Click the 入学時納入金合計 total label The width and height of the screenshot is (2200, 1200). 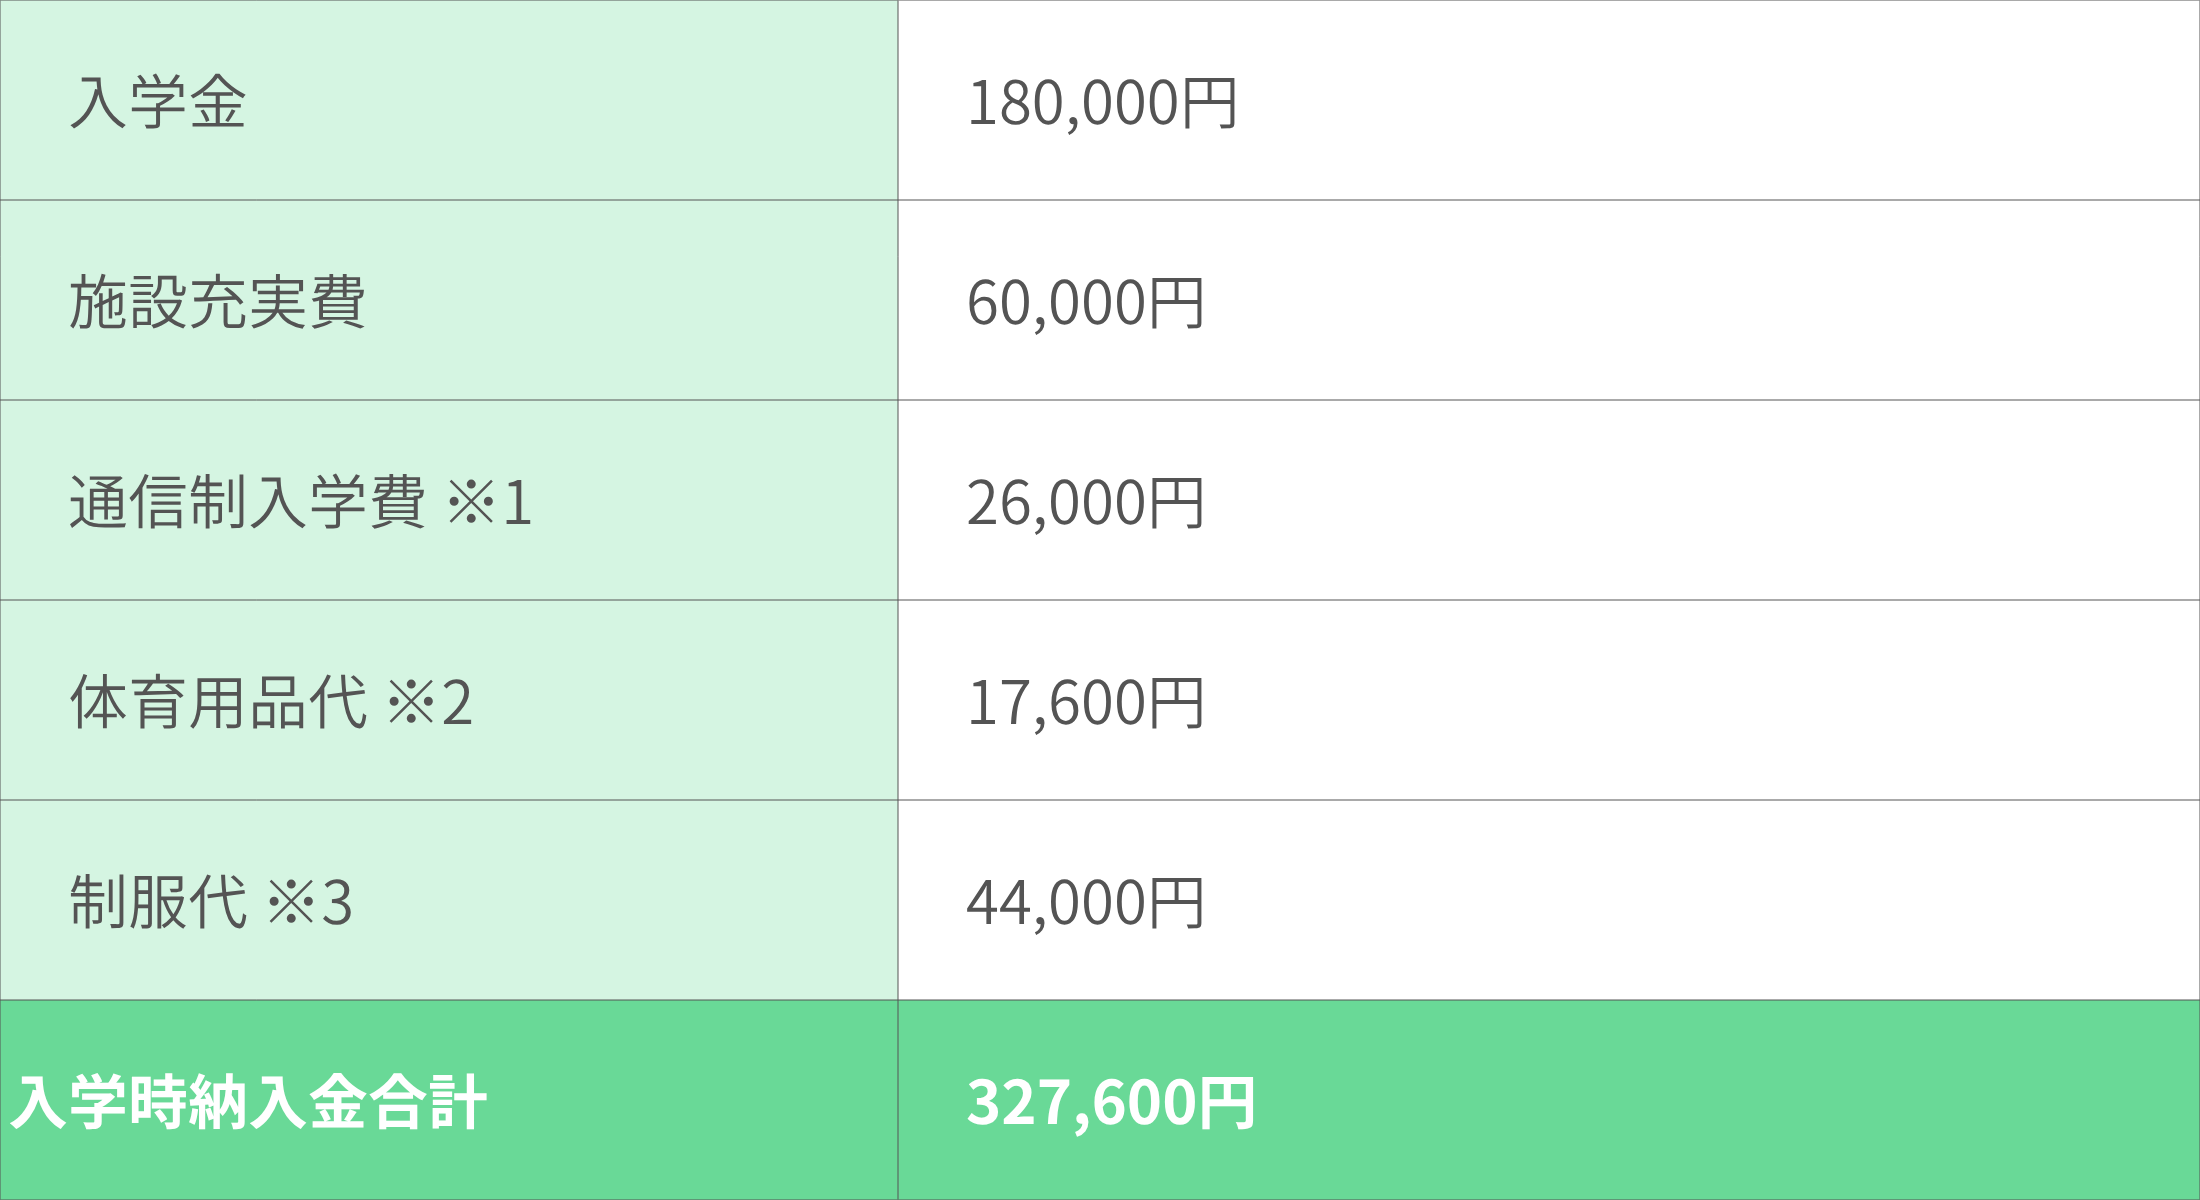[x=248, y=1102]
